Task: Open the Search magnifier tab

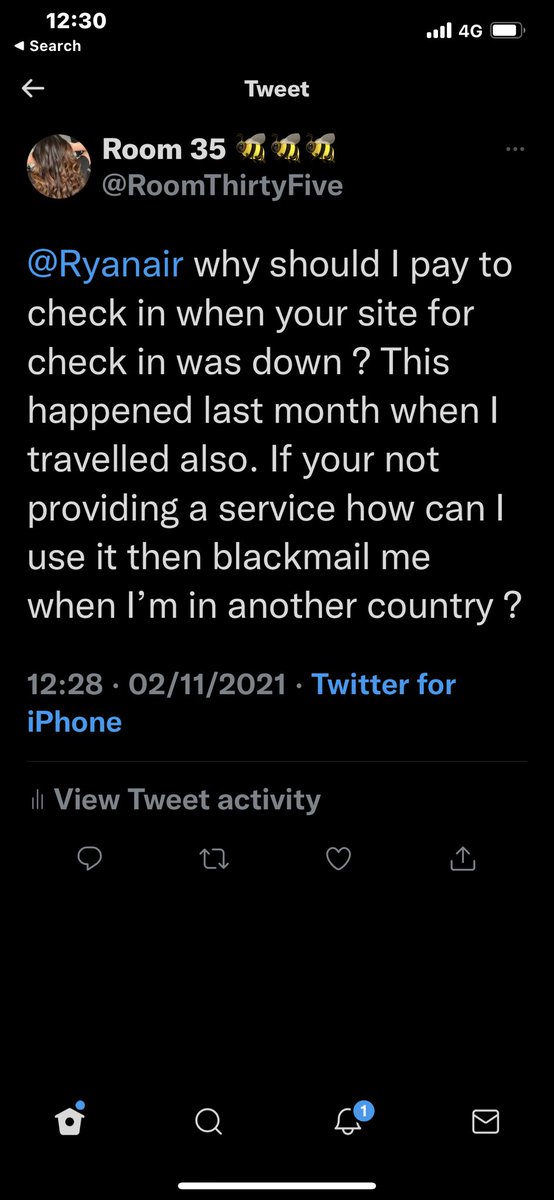Action: click(x=208, y=1123)
